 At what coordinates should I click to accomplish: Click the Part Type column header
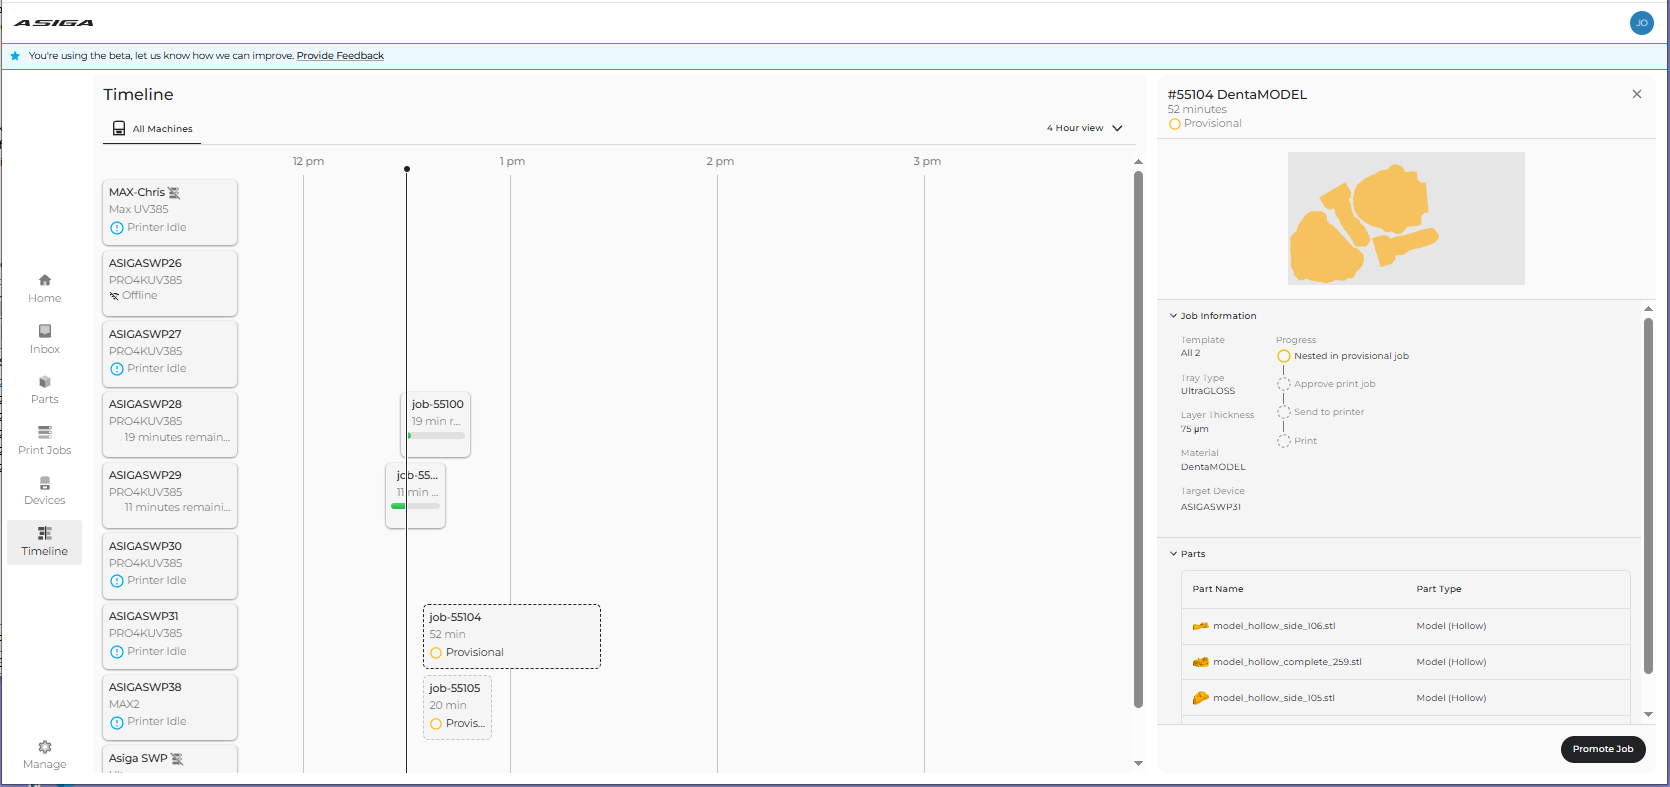(1438, 589)
